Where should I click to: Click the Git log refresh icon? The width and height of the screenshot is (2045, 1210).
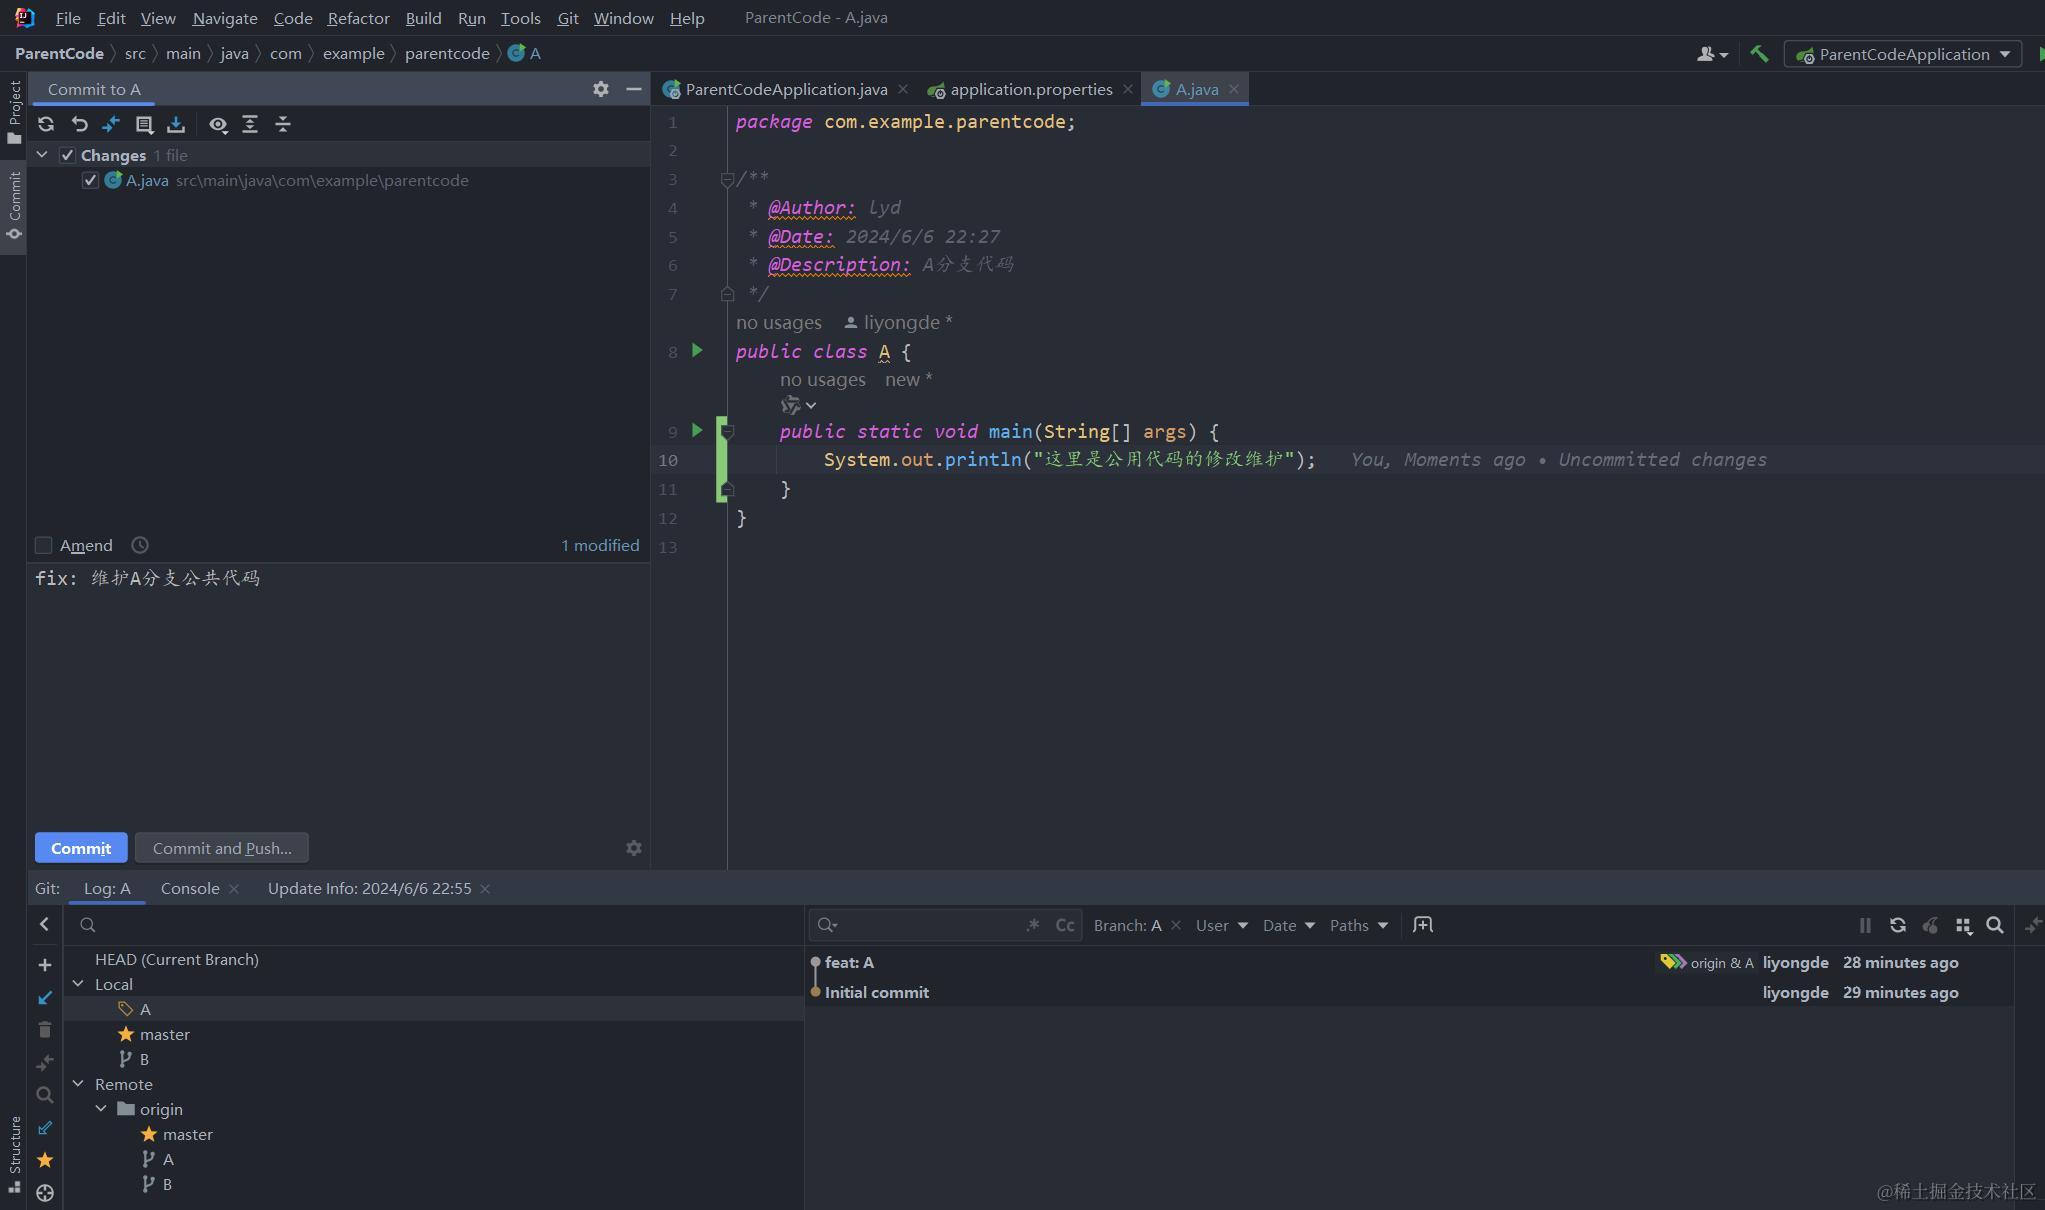point(1897,925)
